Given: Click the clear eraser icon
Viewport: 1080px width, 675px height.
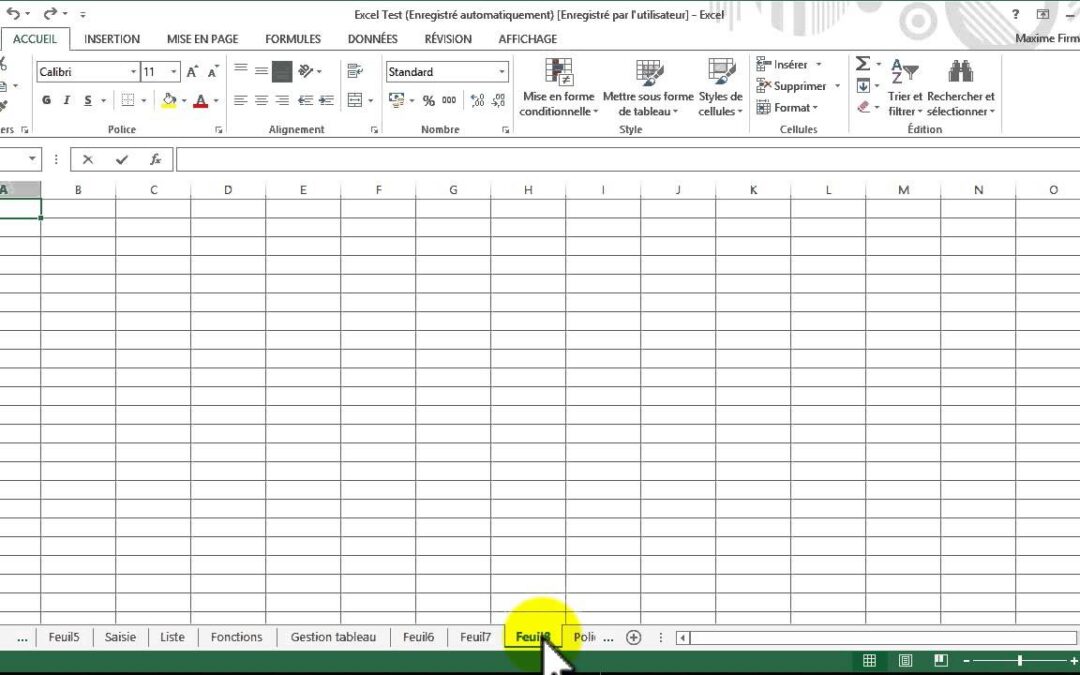Looking at the screenshot, I should click(x=863, y=107).
